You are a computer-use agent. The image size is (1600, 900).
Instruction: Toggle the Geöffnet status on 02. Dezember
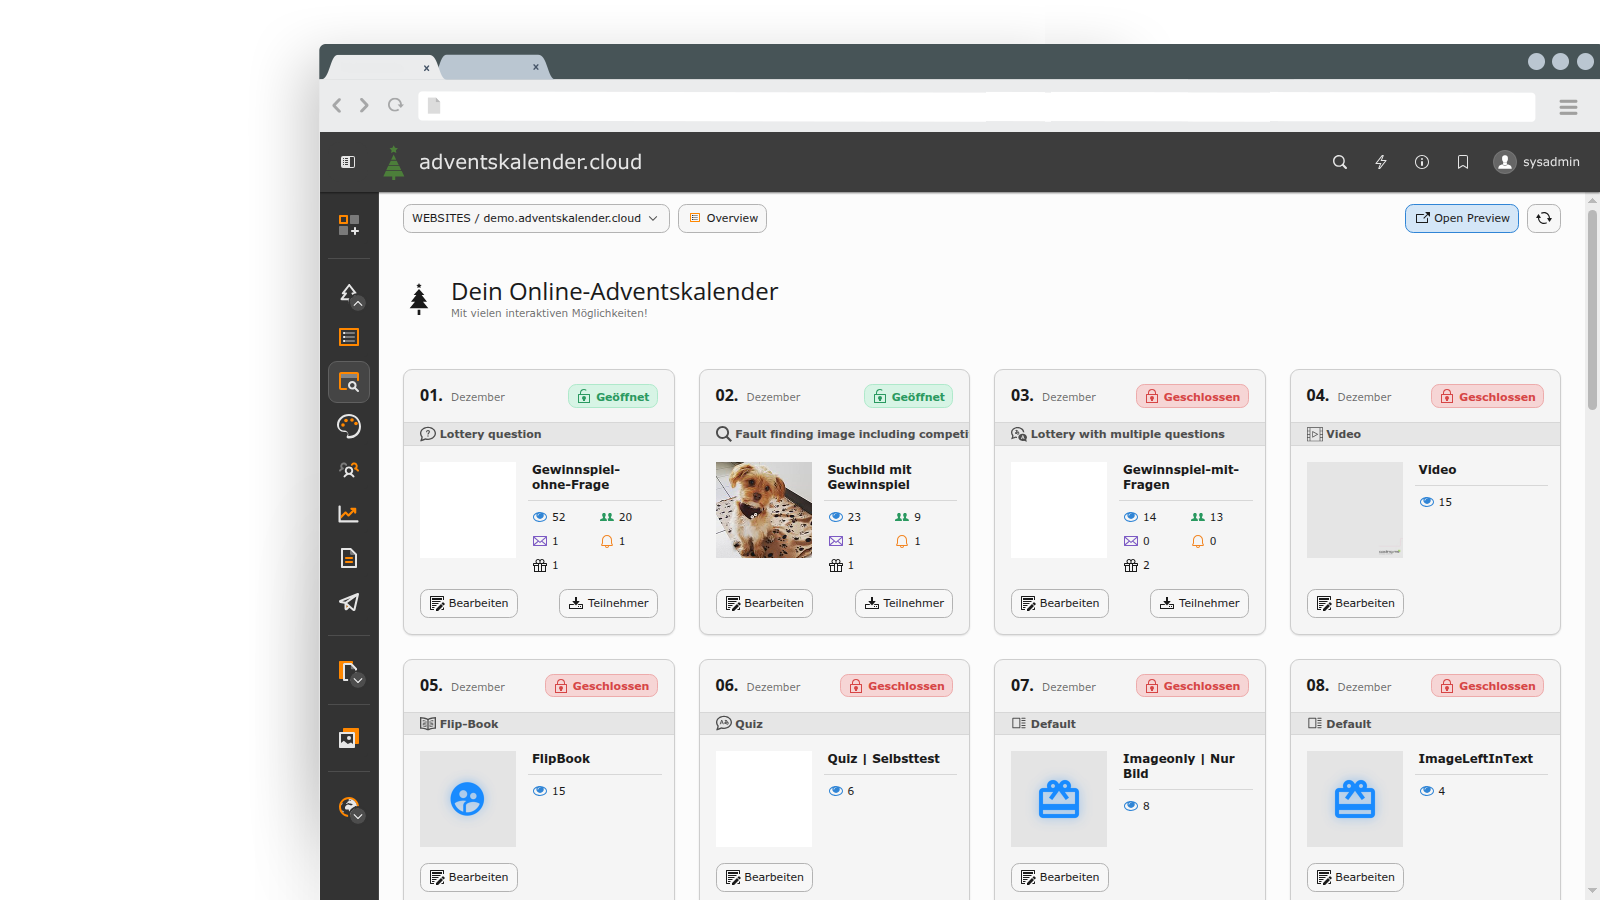click(x=909, y=397)
